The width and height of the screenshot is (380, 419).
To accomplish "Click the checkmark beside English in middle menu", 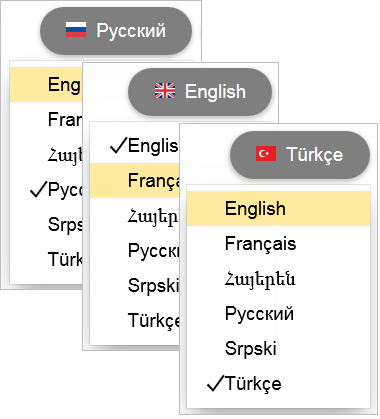I will tap(118, 145).
